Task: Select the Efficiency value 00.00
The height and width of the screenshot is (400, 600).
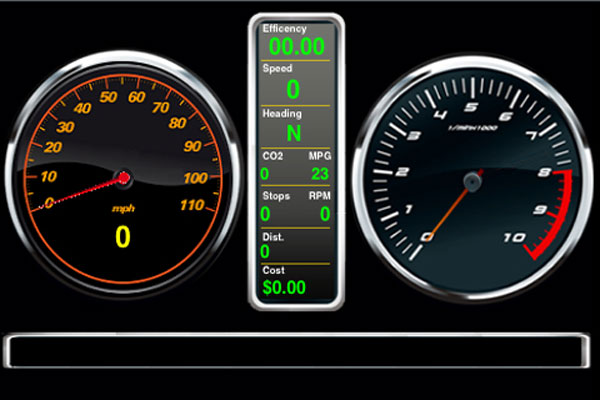Action: click(296, 46)
